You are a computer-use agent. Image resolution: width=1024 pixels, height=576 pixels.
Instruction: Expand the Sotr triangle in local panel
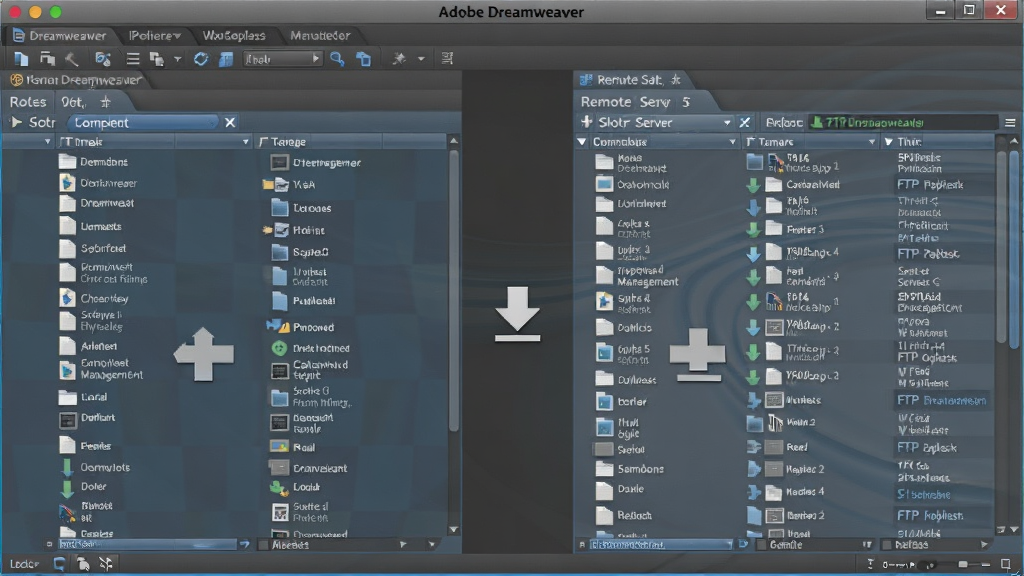[x=16, y=122]
